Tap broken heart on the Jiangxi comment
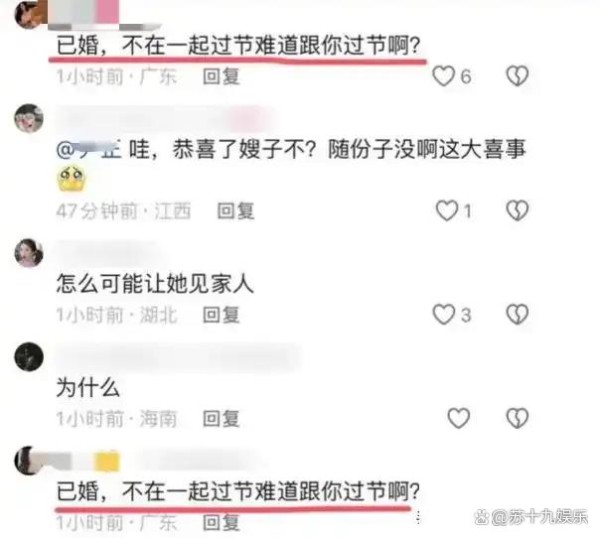This screenshot has width=600, height=538. (x=517, y=210)
